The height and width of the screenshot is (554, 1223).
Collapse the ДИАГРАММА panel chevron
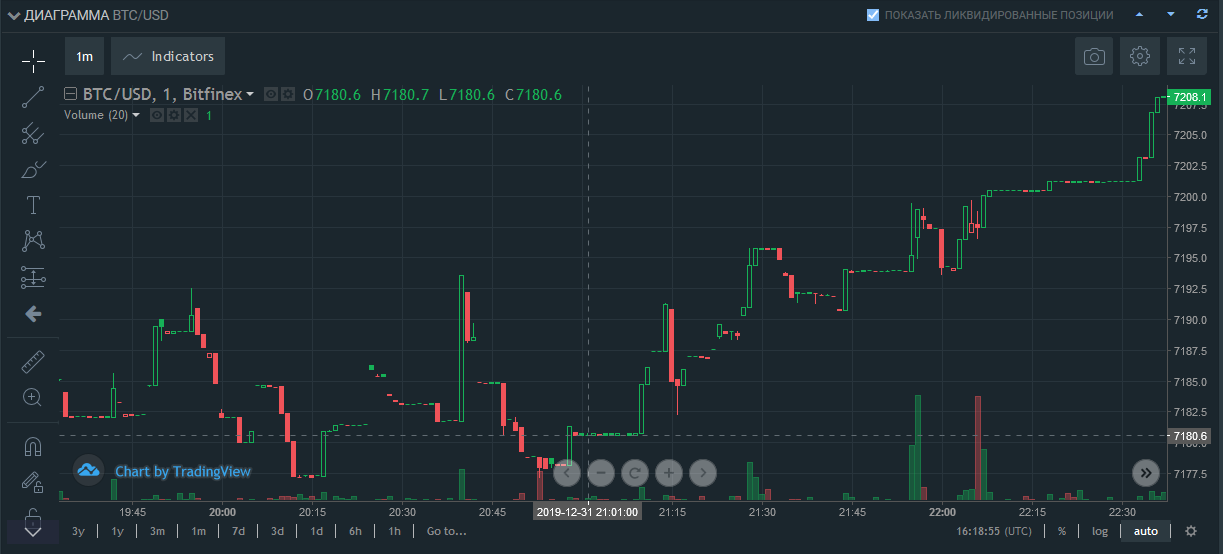click(13, 15)
